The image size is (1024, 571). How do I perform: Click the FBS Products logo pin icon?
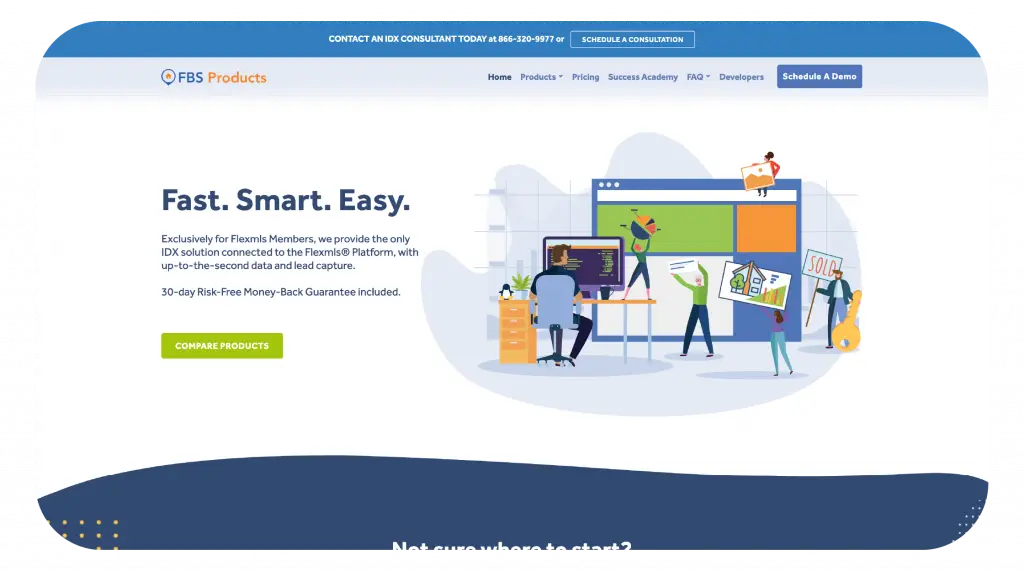[168, 77]
